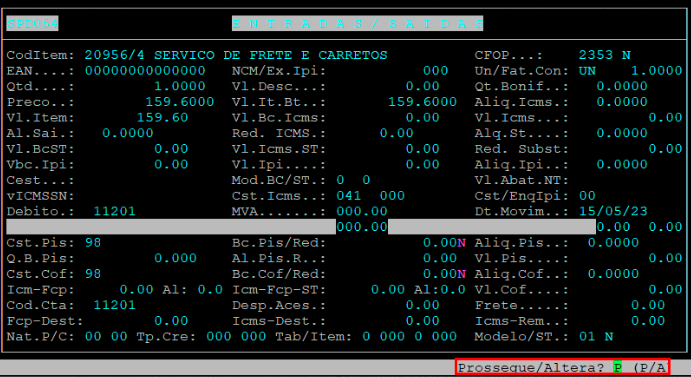Screen dimensions: 691x377
Task: Click the ENTRADAS / SAIDAS screen title
Action: [357, 23]
